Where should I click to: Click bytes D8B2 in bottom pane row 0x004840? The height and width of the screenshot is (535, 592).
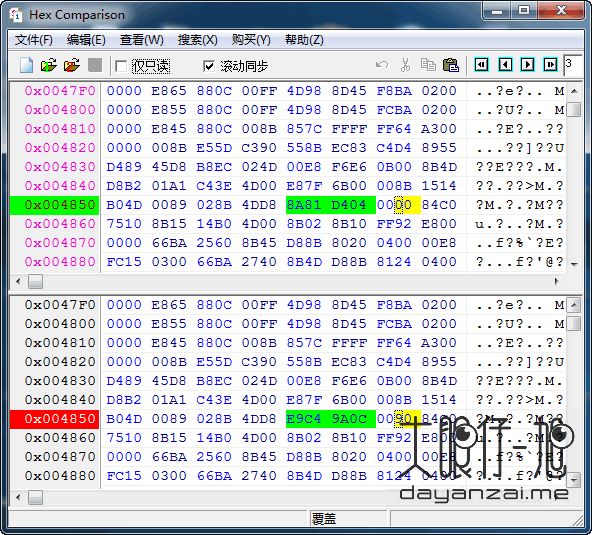(124, 400)
